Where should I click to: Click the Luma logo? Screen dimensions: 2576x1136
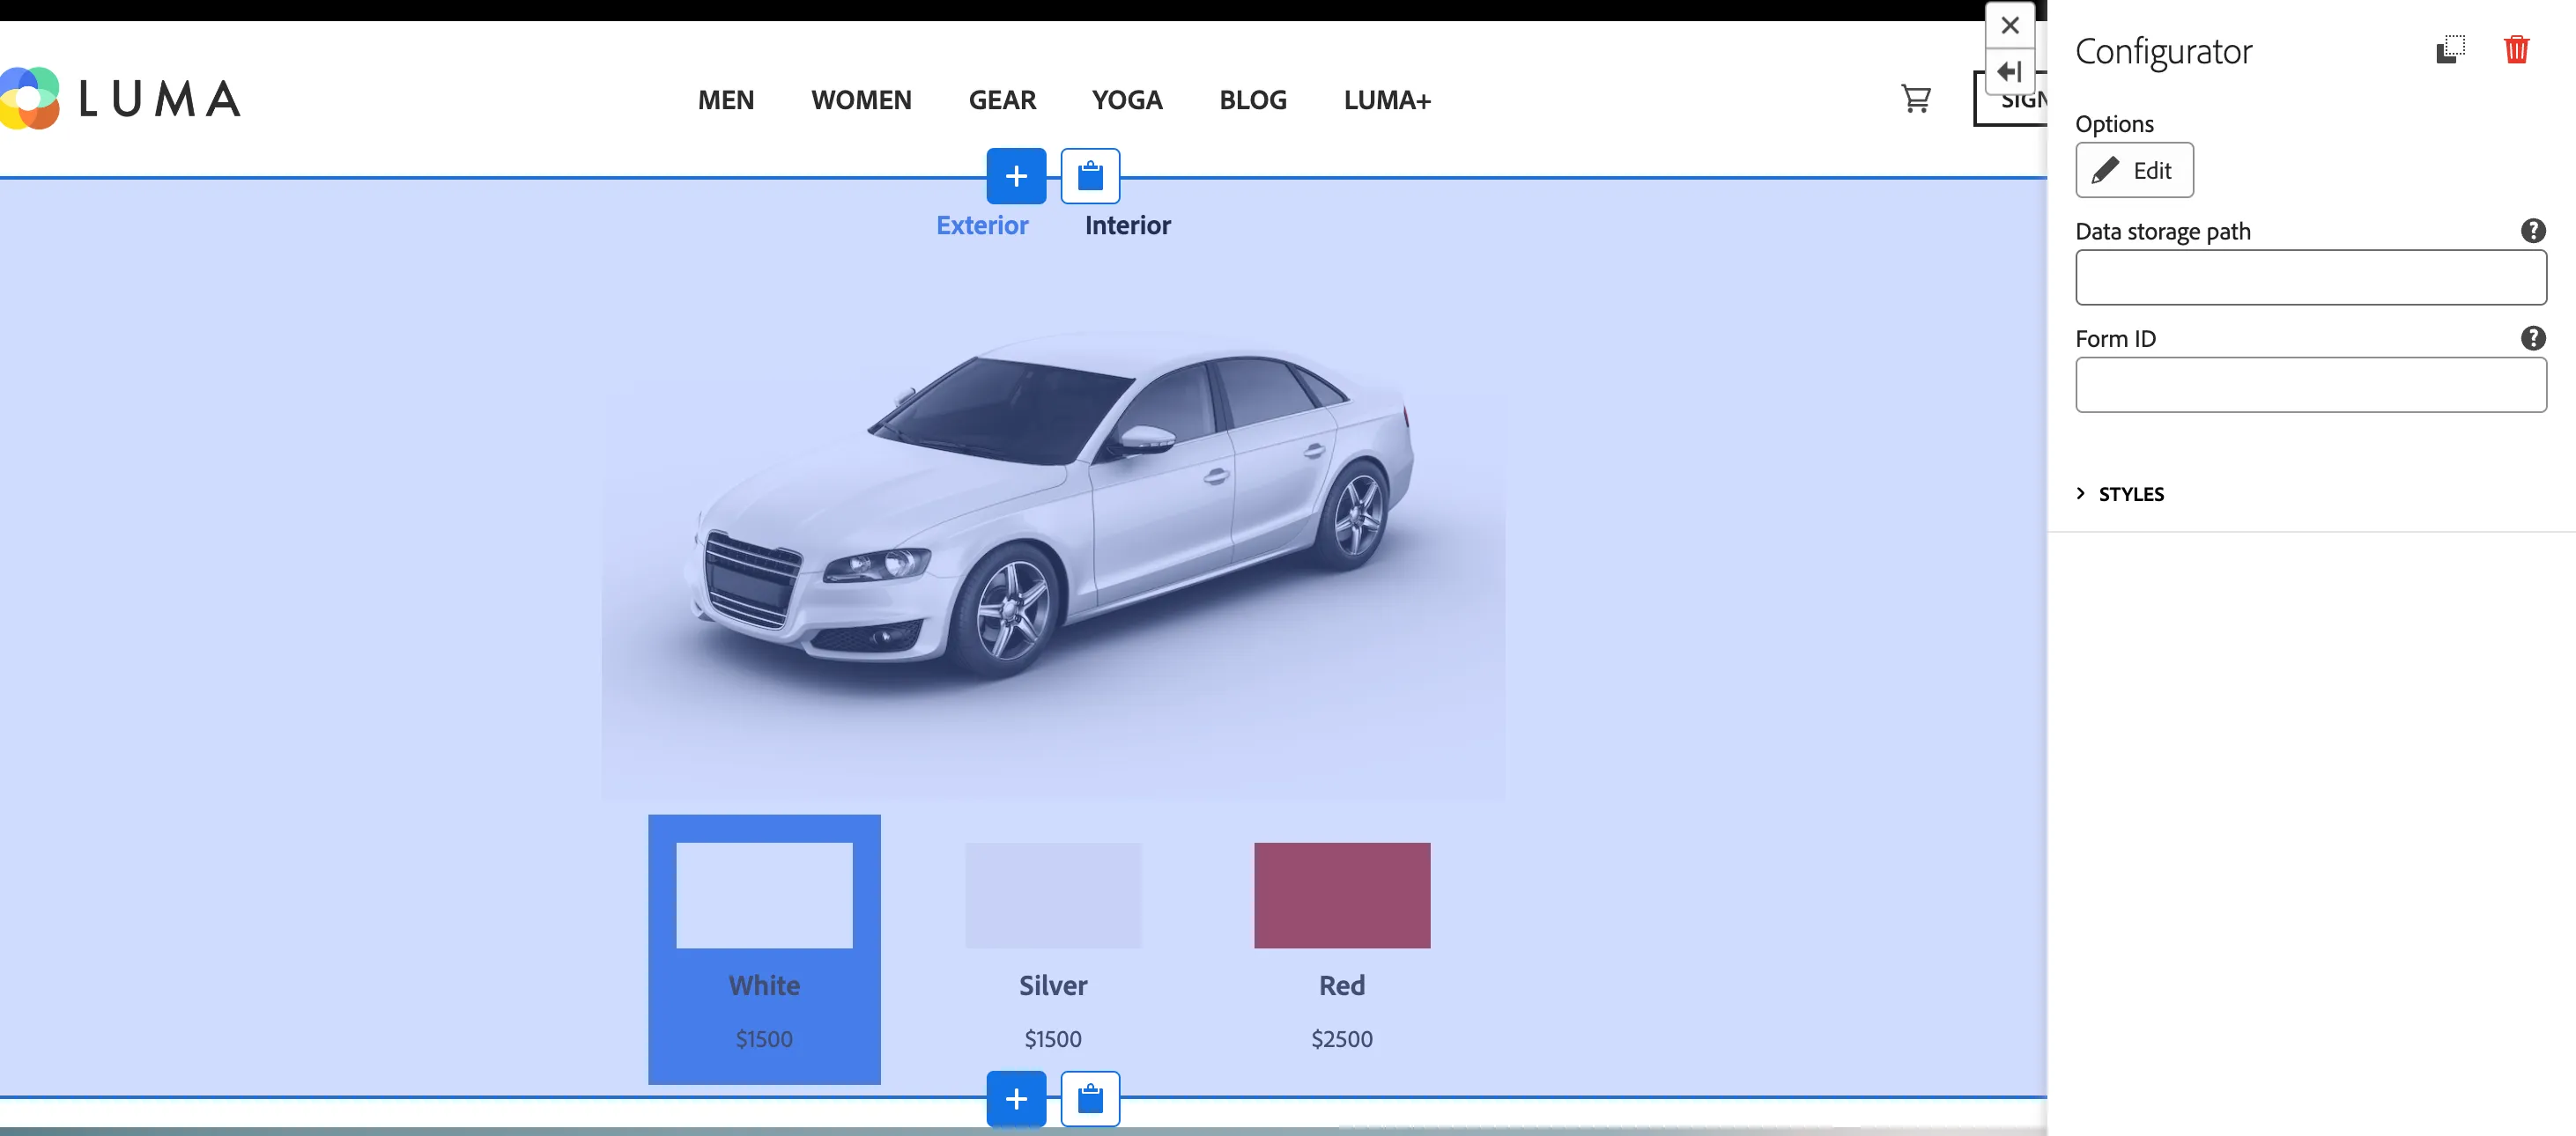[x=120, y=99]
